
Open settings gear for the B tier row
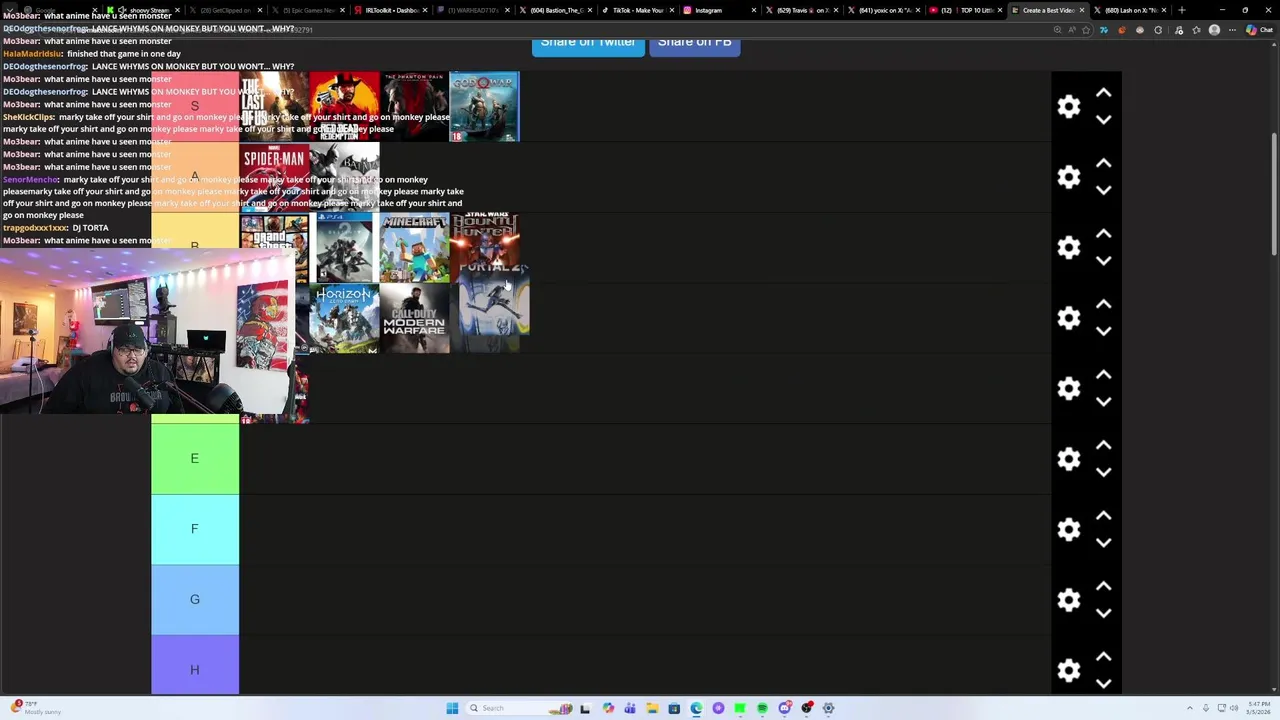(x=1069, y=247)
